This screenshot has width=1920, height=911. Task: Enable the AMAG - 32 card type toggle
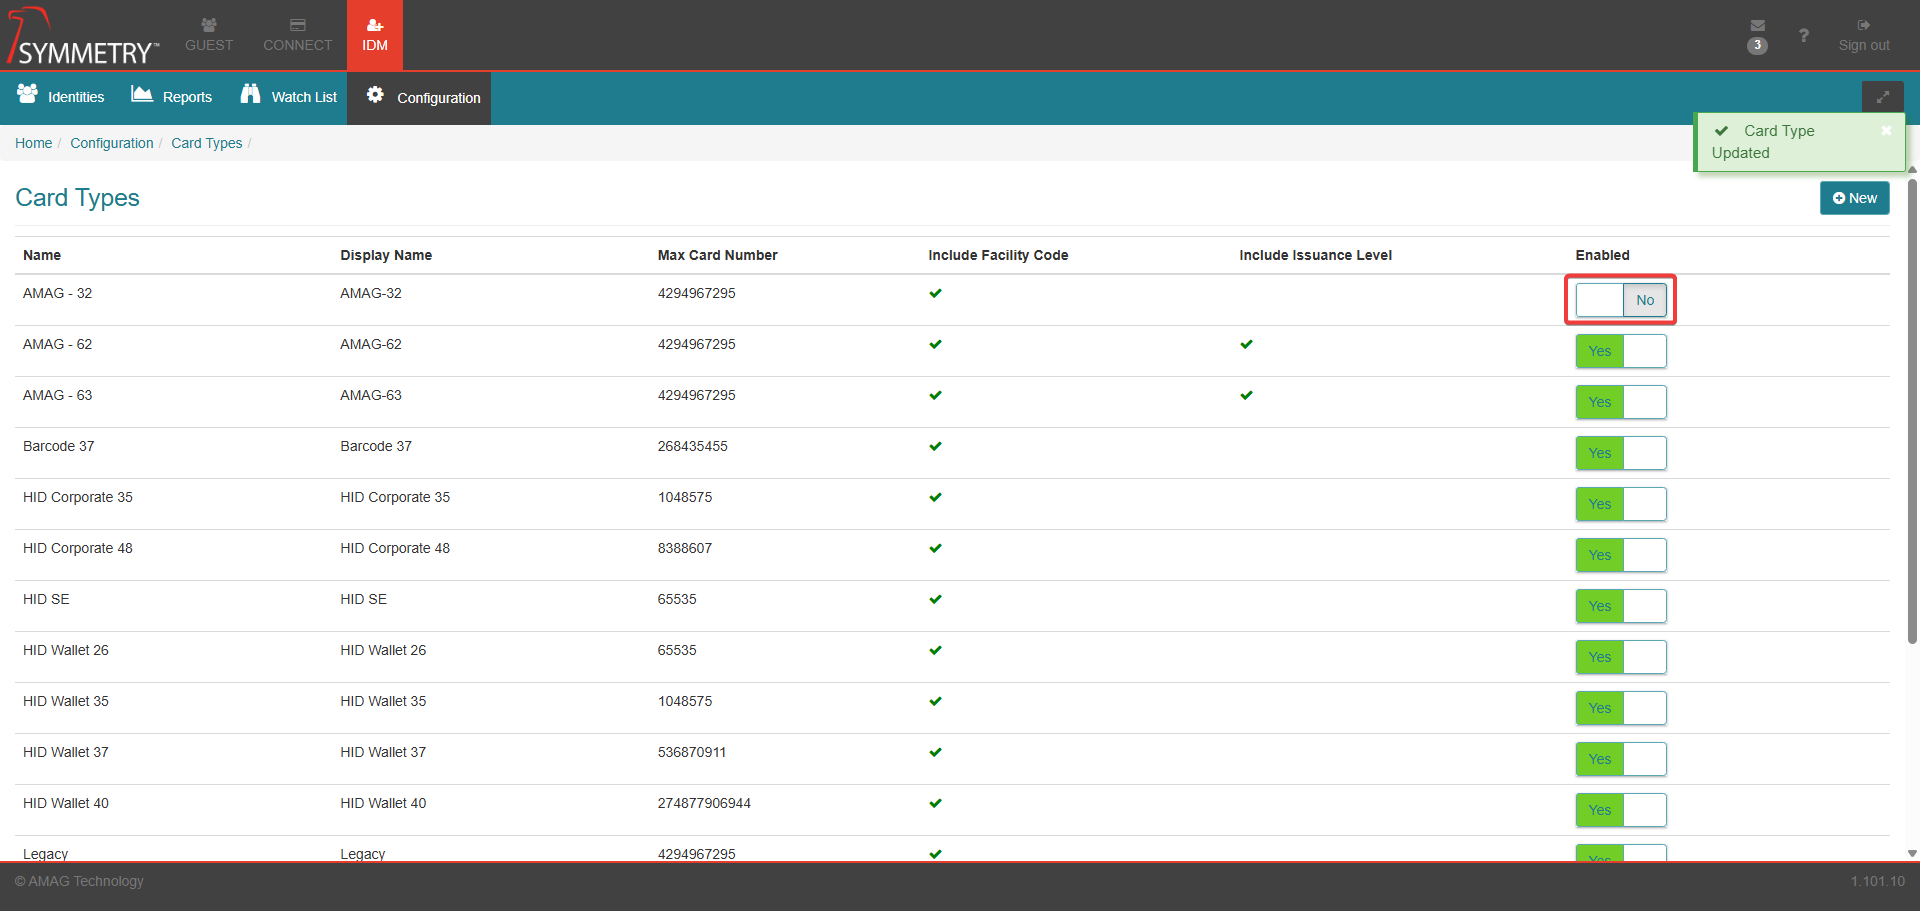1621,300
